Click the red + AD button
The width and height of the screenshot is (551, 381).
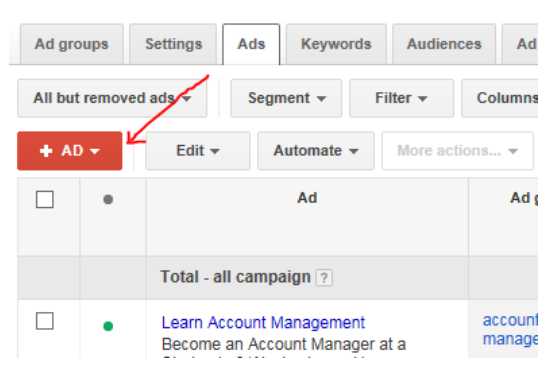tap(70, 151)
